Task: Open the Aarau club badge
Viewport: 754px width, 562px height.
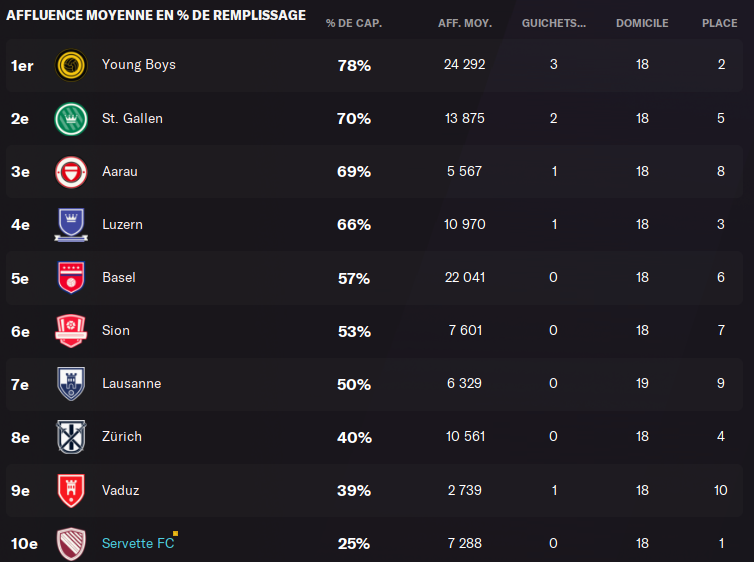Action: (71, 172)
